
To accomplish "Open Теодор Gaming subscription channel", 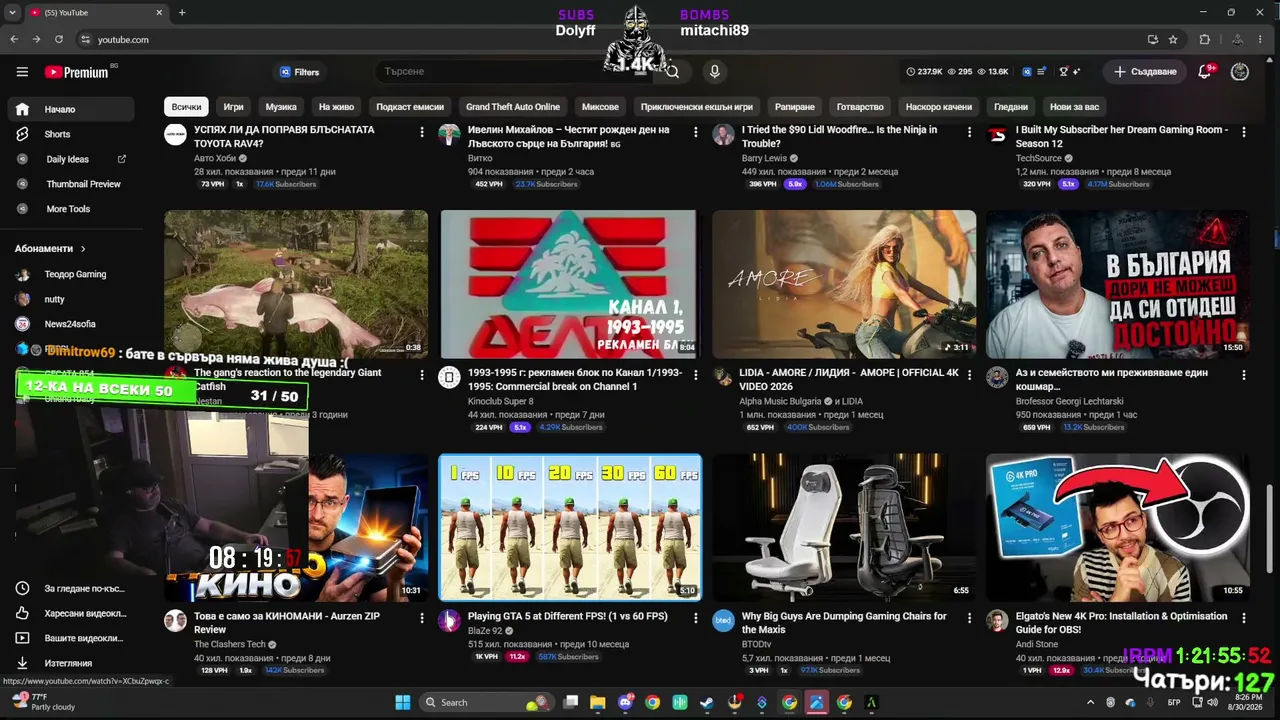I will 72,274.
